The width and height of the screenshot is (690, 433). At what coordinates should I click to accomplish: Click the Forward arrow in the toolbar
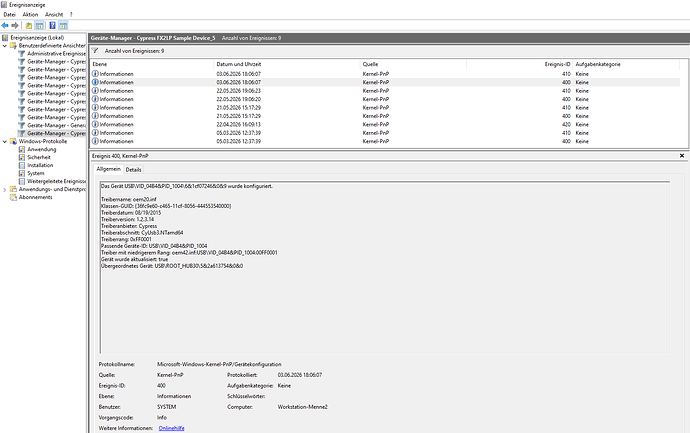pos(15,26)
